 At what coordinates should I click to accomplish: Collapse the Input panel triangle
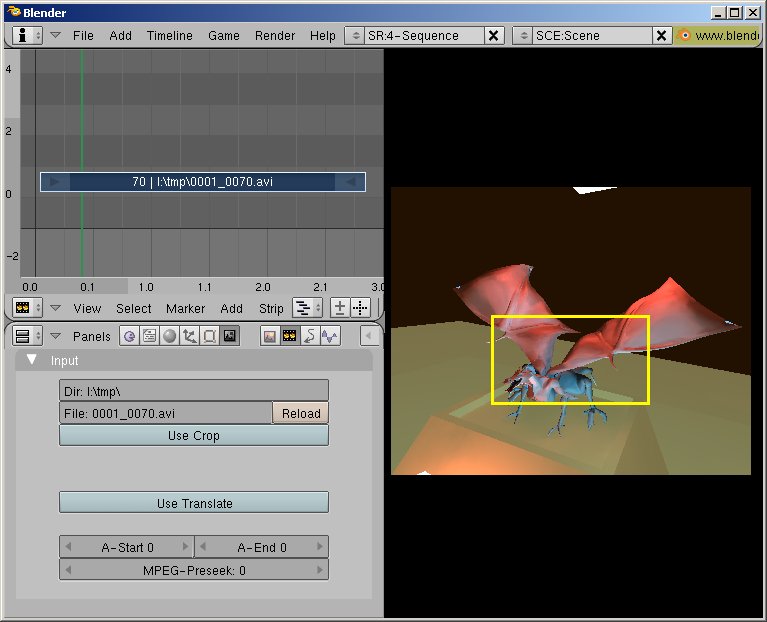(x=32, y=360)
